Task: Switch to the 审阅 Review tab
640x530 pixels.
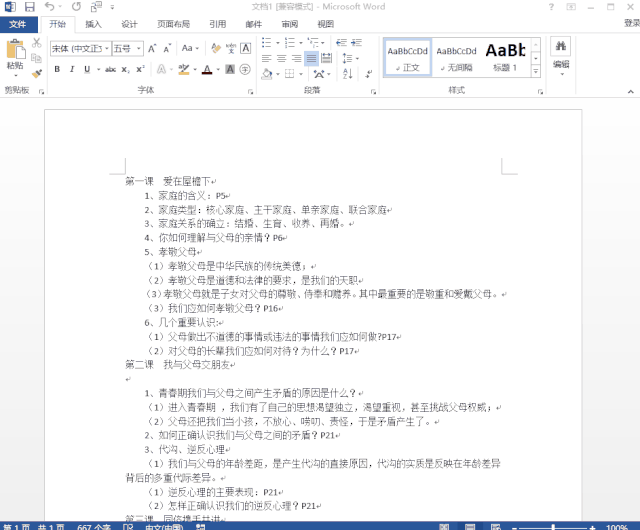Action: click(x=290, y=24)
